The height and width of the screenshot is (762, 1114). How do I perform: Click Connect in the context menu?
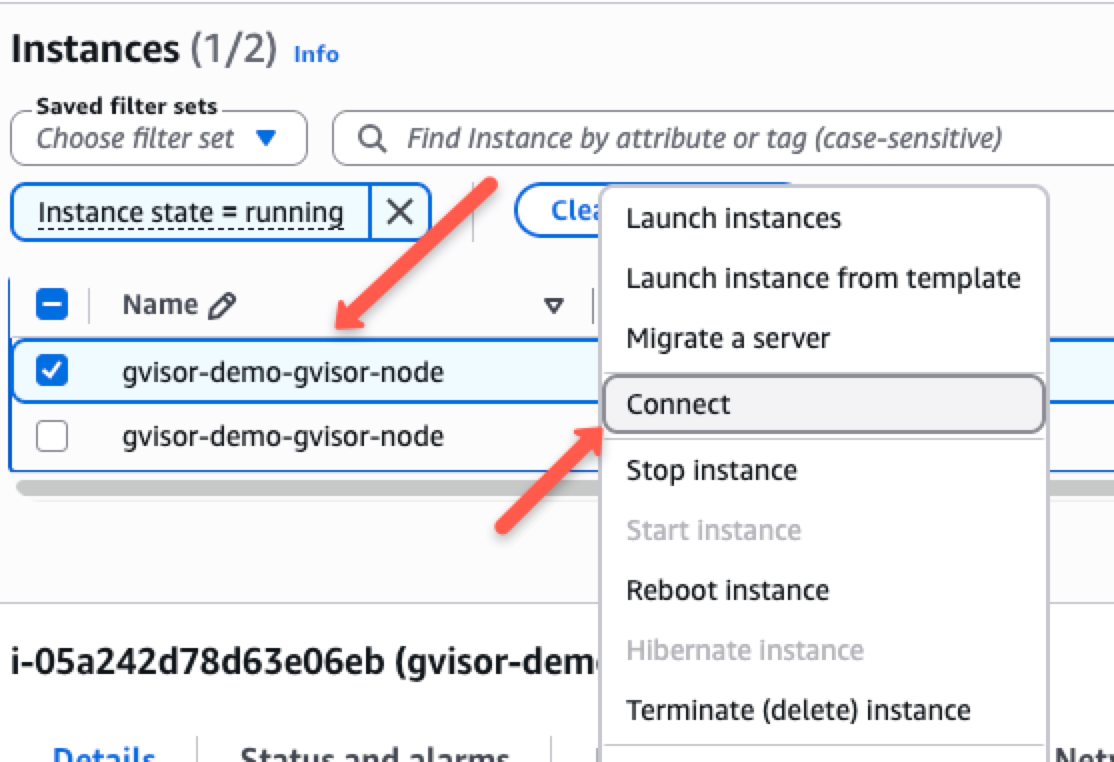(x=824, y=404)
